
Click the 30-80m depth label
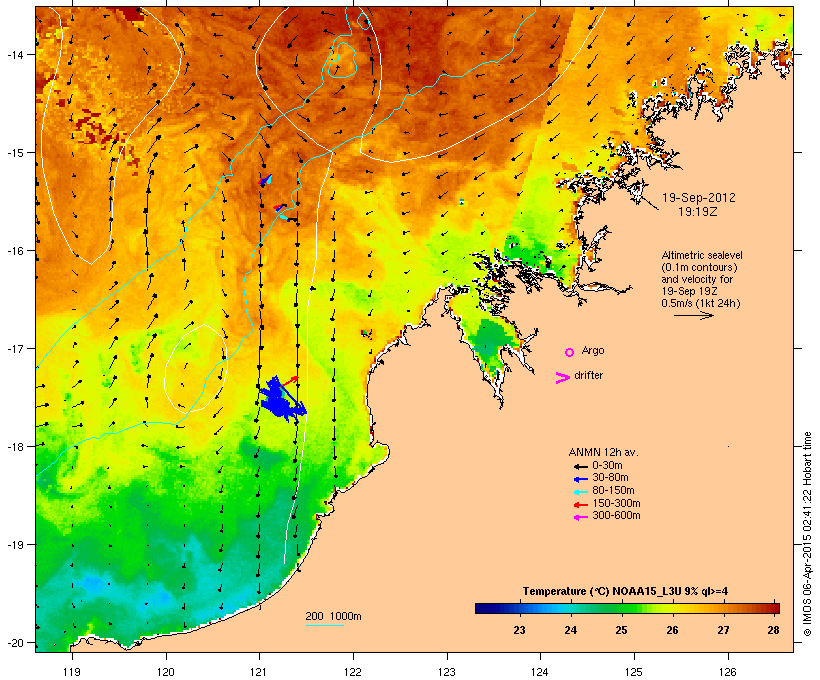click(610, 478)
